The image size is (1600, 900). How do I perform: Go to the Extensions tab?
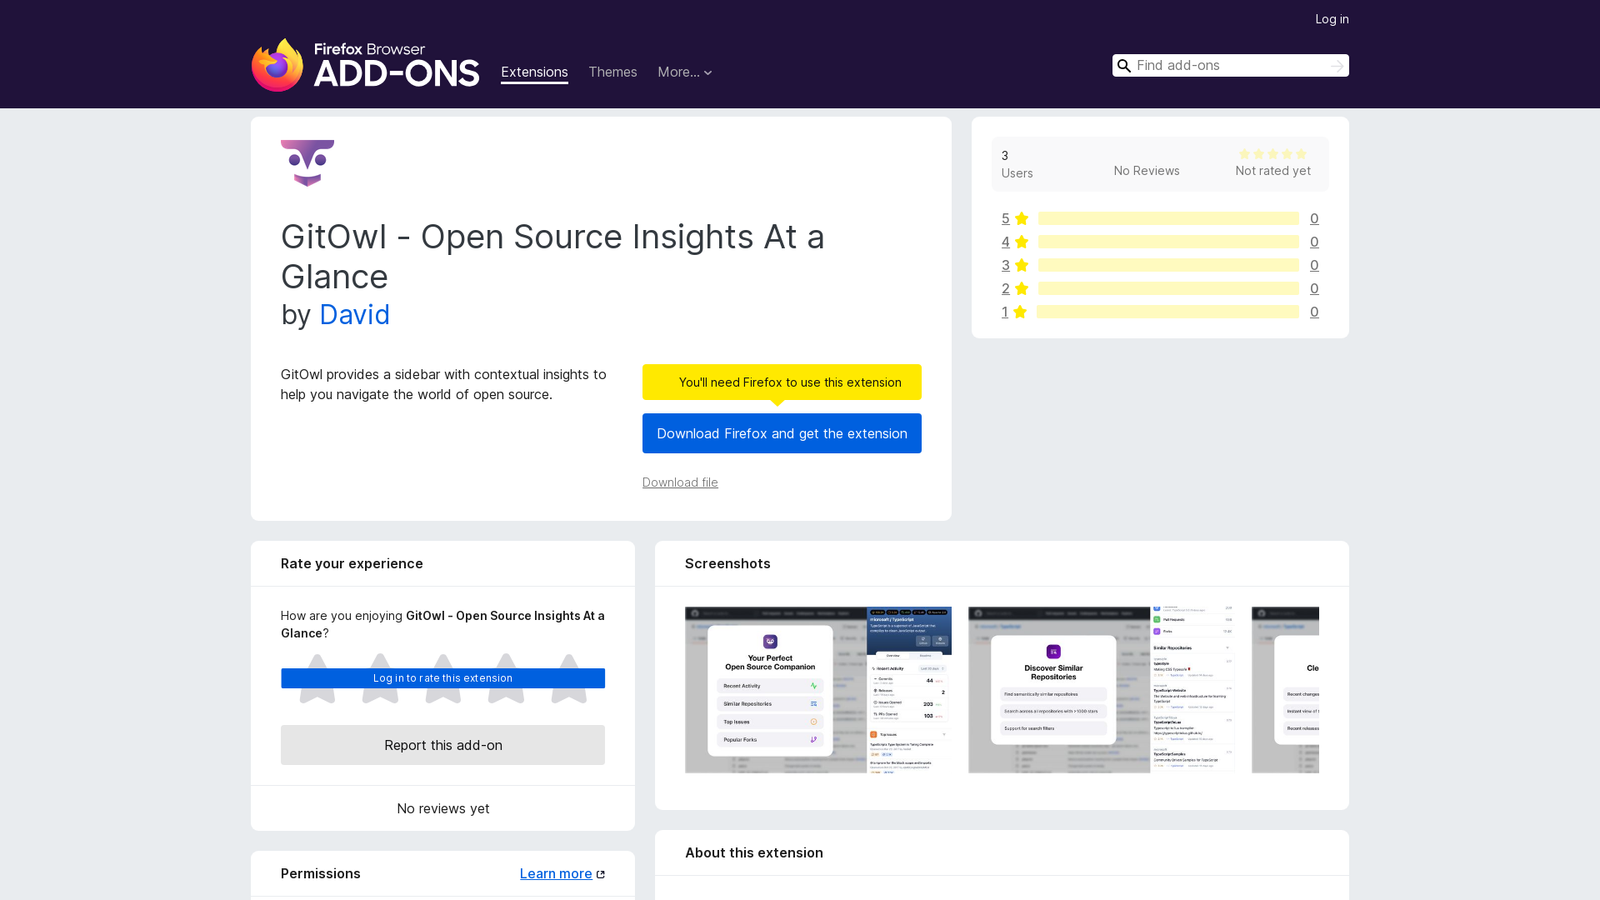click(534, 72)
